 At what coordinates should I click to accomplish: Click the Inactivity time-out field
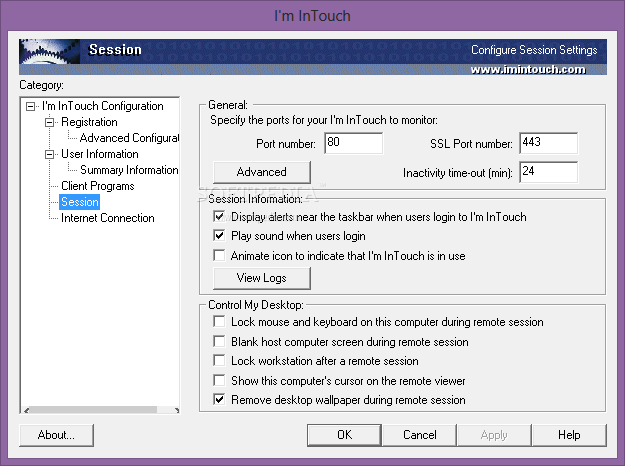click(548, 172)
